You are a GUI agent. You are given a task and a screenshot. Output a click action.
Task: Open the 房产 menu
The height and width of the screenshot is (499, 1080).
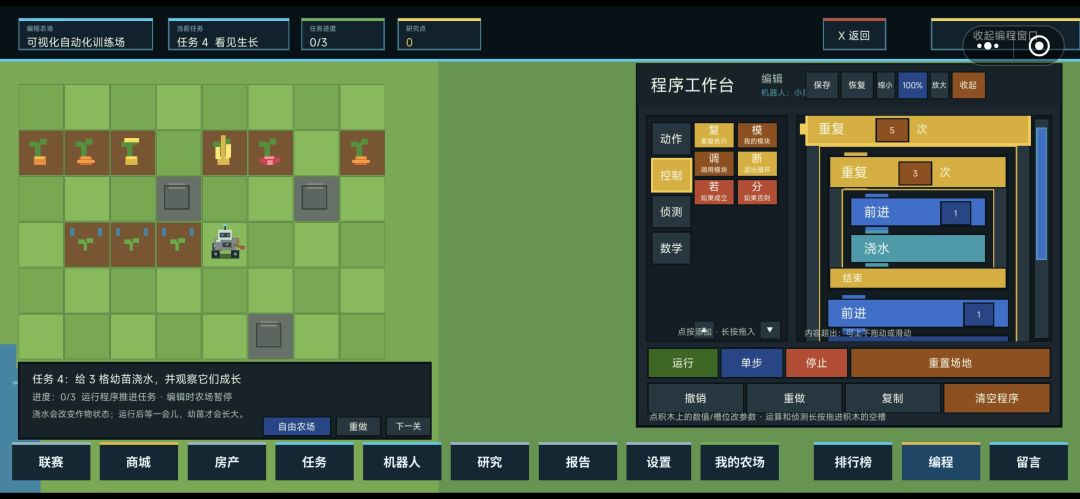point(227,462)
